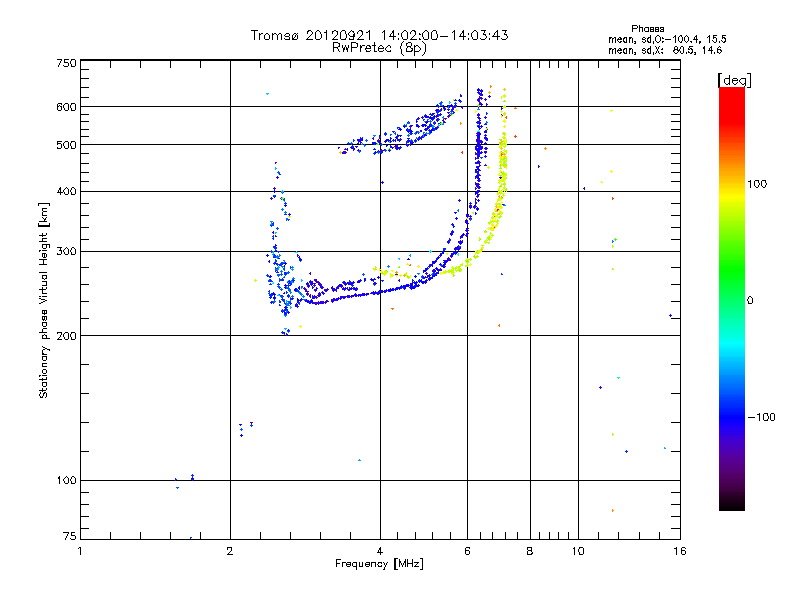This screenshot has width=800, height=600.
Task: Click the 'mean, sd,X: 80.5, 14.6' statistic
Action: (x=665, y=50)
